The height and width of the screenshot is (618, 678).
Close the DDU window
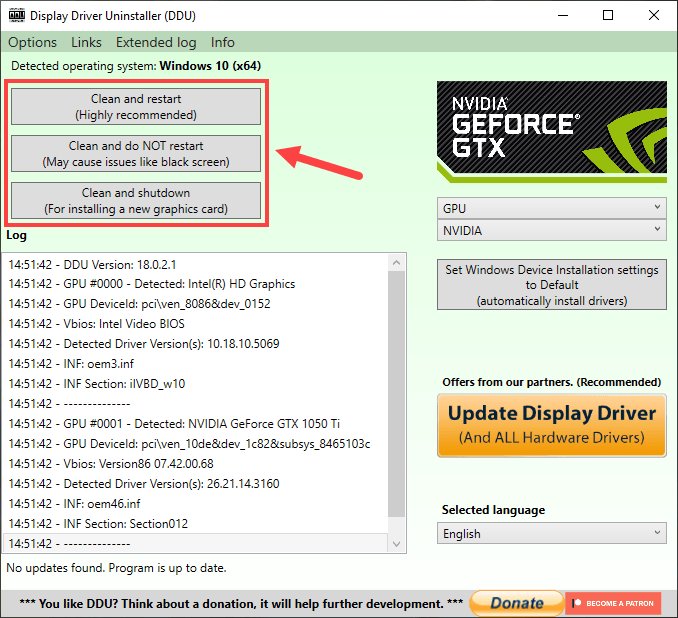point(654,16)
